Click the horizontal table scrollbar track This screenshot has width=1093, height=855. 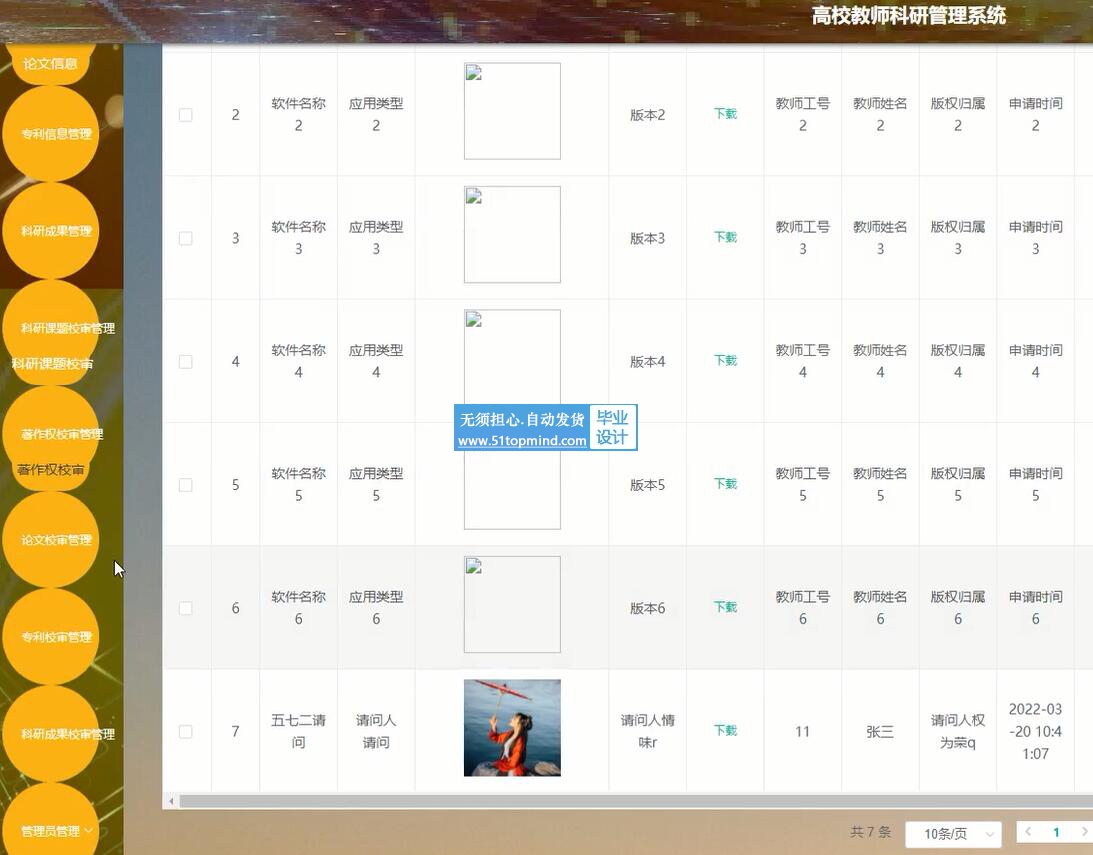point(634,801)
